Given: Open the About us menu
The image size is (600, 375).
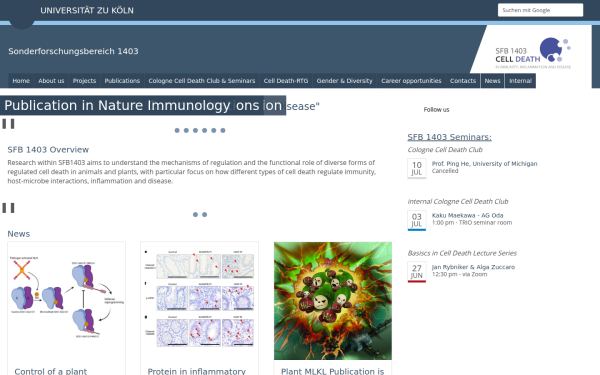Looking at the screenshot, I should (x=51, y=81).
